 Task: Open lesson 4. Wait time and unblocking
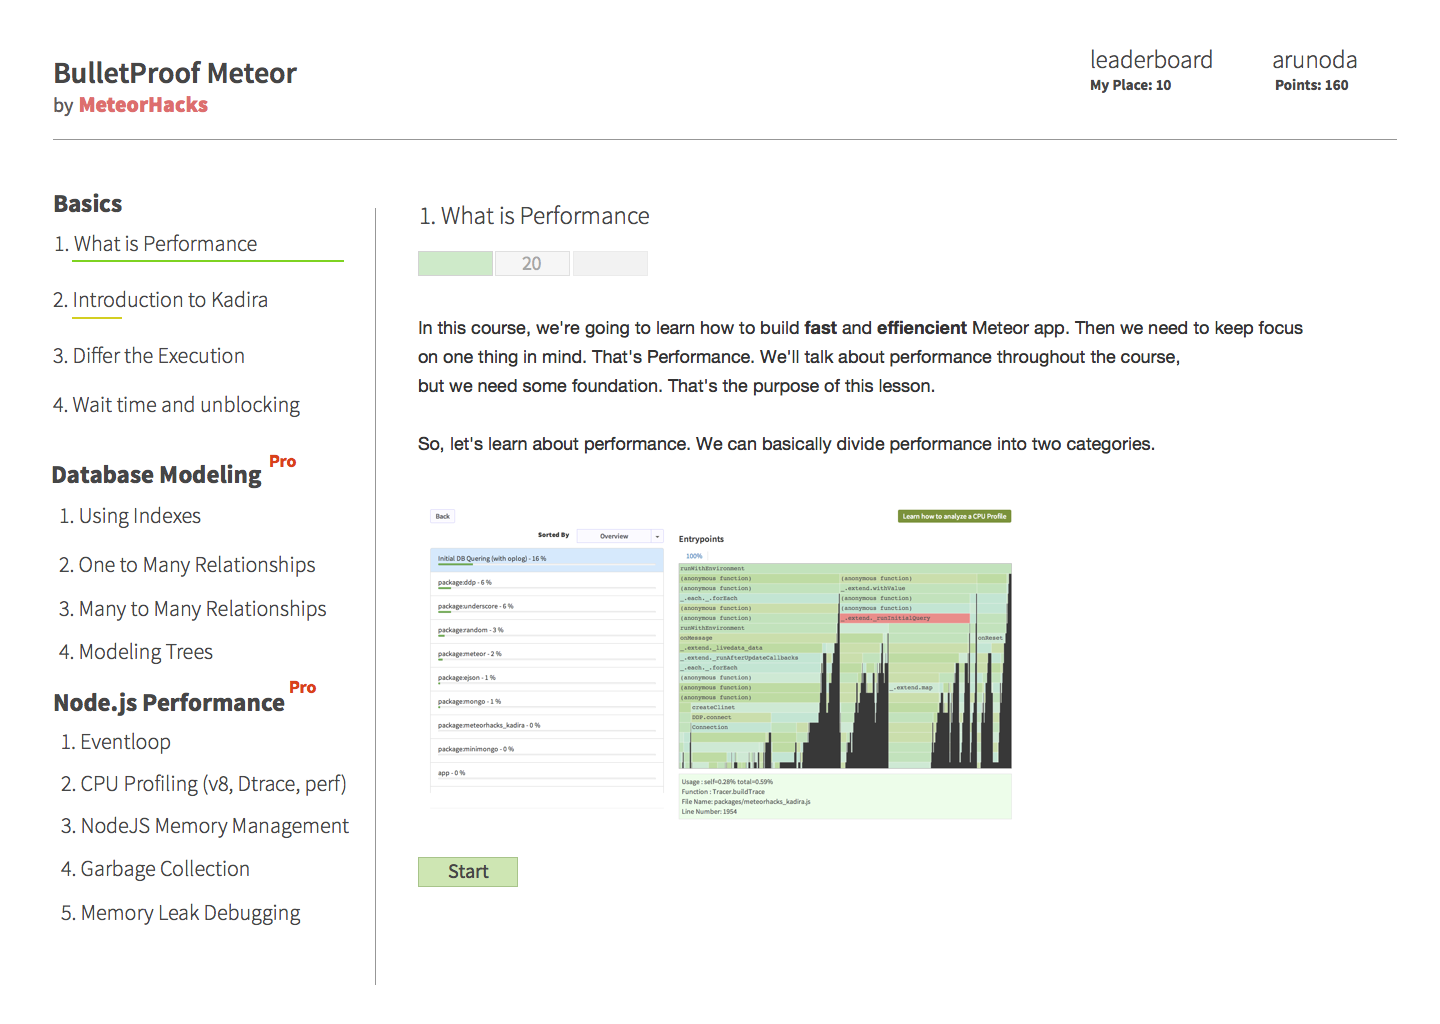176,405
